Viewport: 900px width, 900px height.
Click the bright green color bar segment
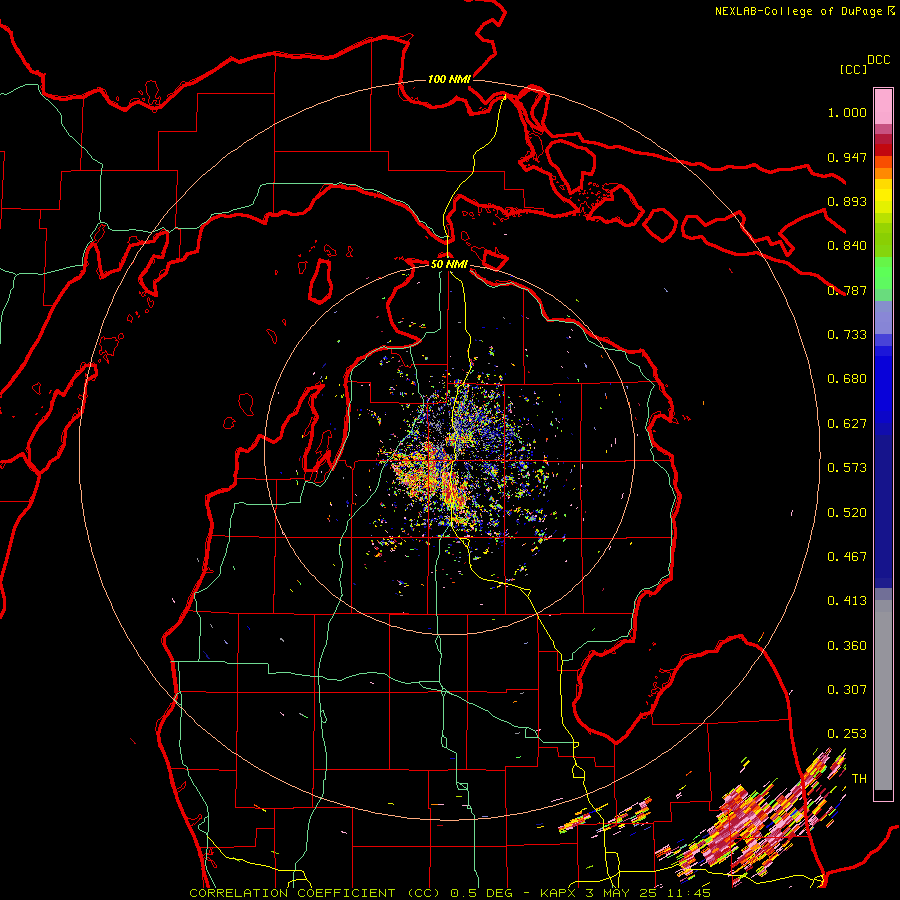tap(883, 273)
